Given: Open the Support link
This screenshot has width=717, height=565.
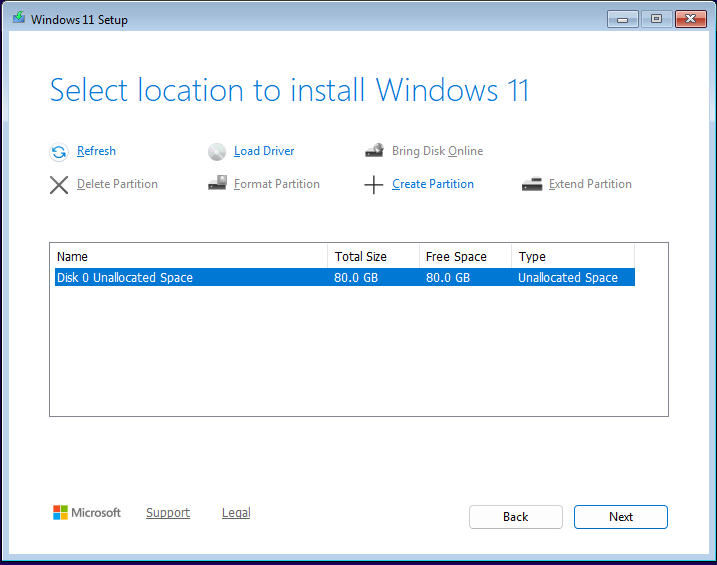Looking at the screenshot, I should (167, 513).
